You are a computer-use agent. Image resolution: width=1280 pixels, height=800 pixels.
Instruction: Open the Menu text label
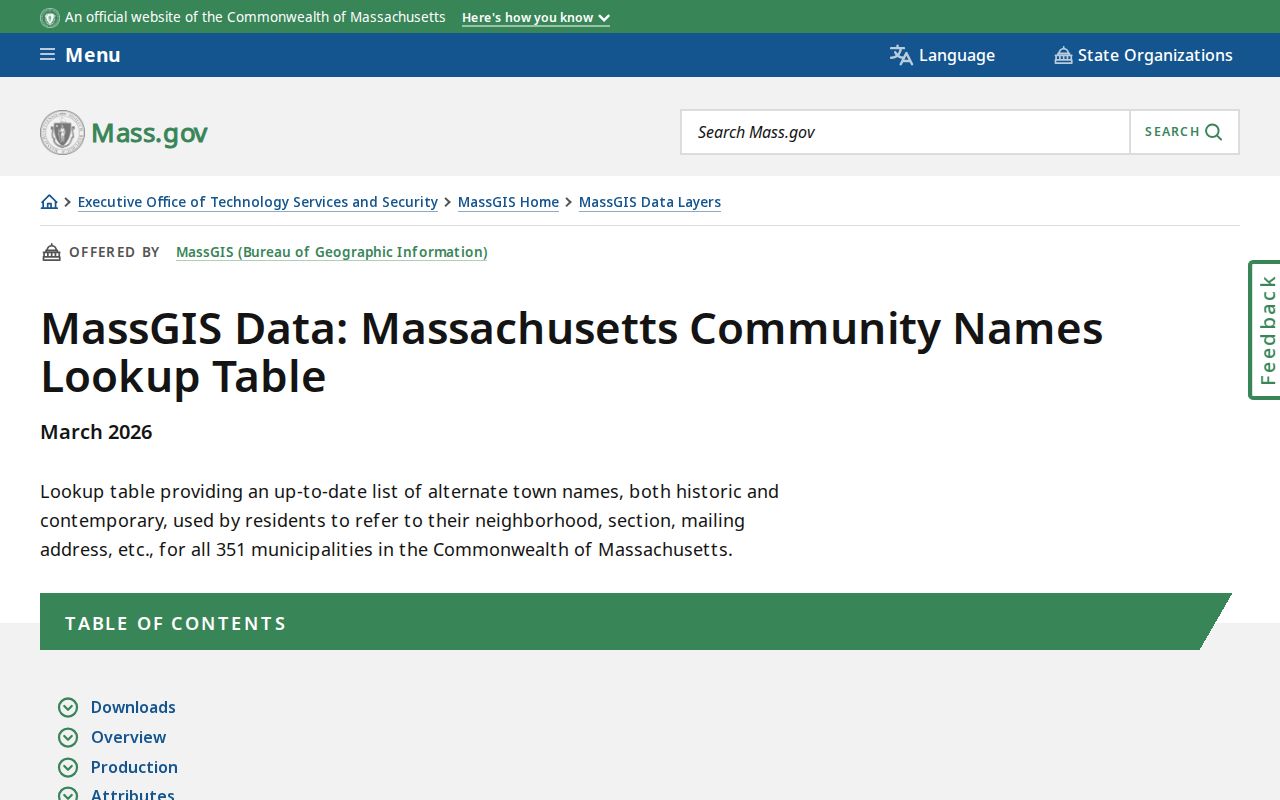coord(93,55)
